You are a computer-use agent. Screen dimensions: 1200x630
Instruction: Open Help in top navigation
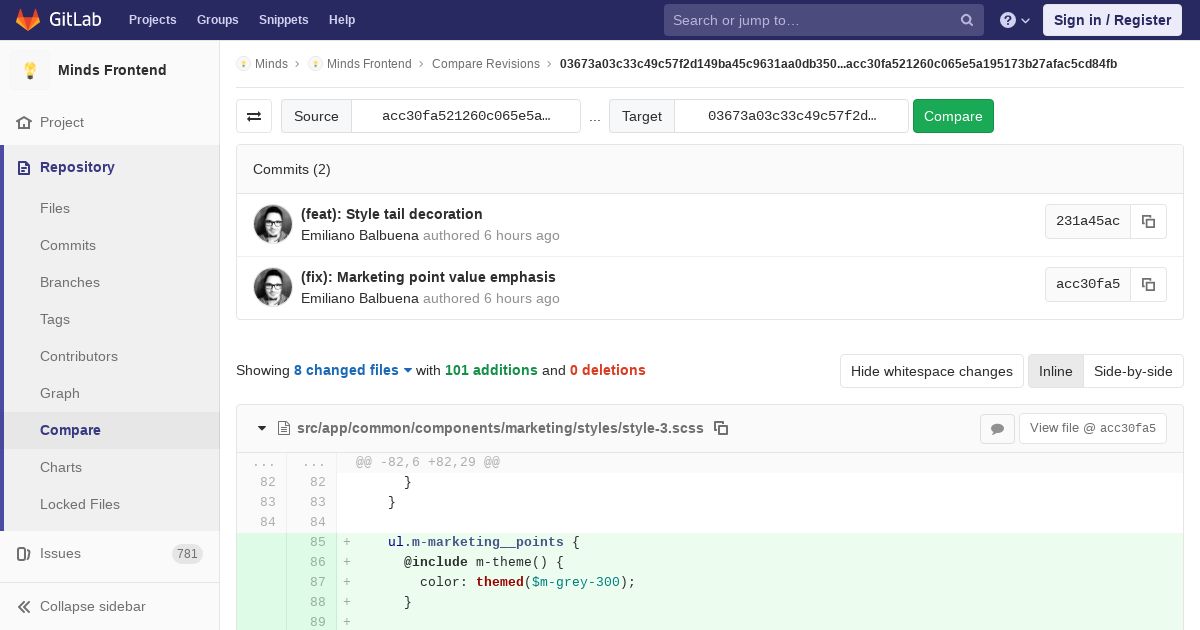click(342, 20)
